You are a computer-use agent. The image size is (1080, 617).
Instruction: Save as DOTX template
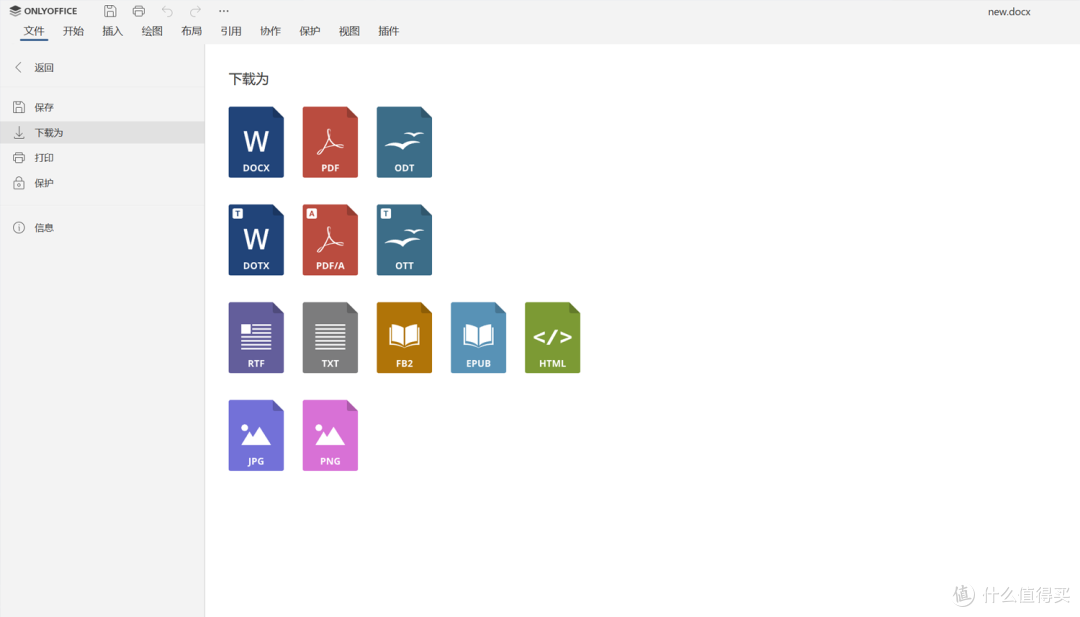tap(256, 240)
